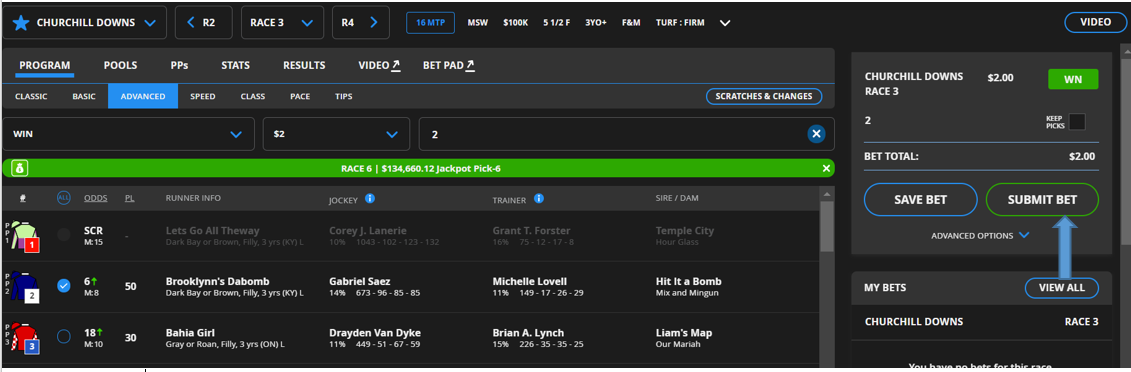Image resolution: width=1131 pixels, height=372 pixels.
Task: Expand race conditions chevron after TURF: FIRM
Action: [x=726, y=23]
